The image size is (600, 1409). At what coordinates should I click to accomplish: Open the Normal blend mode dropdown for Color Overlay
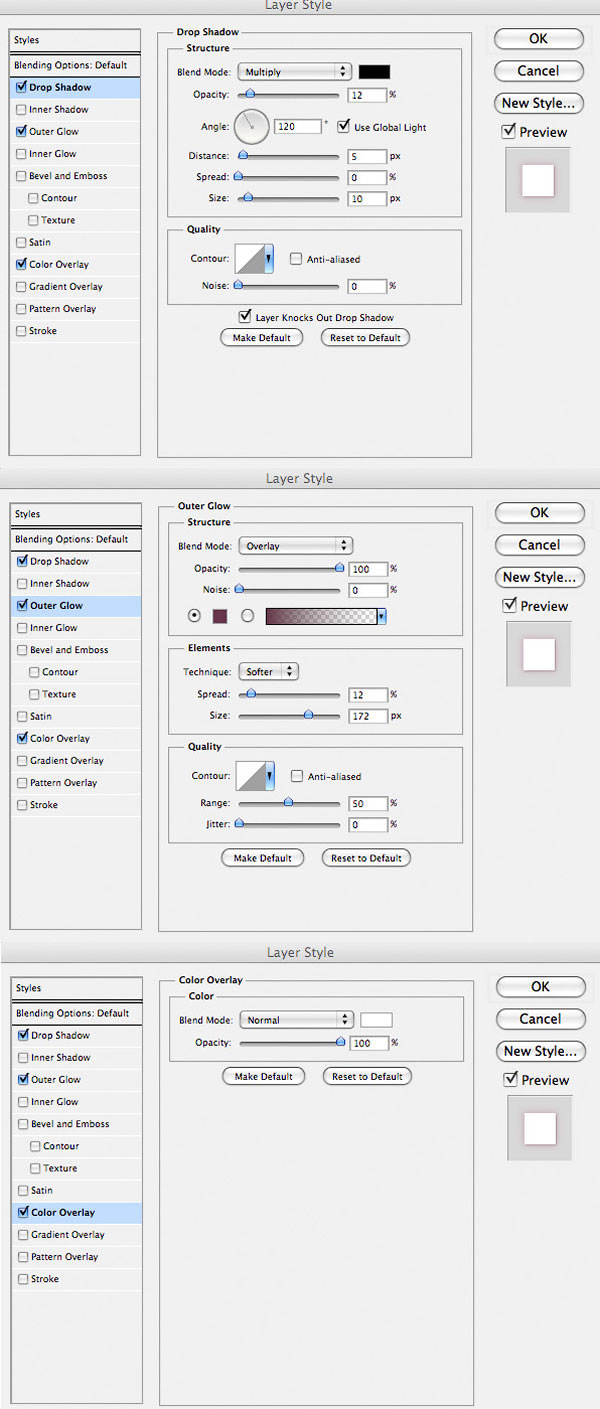(x=296, y=1020)
